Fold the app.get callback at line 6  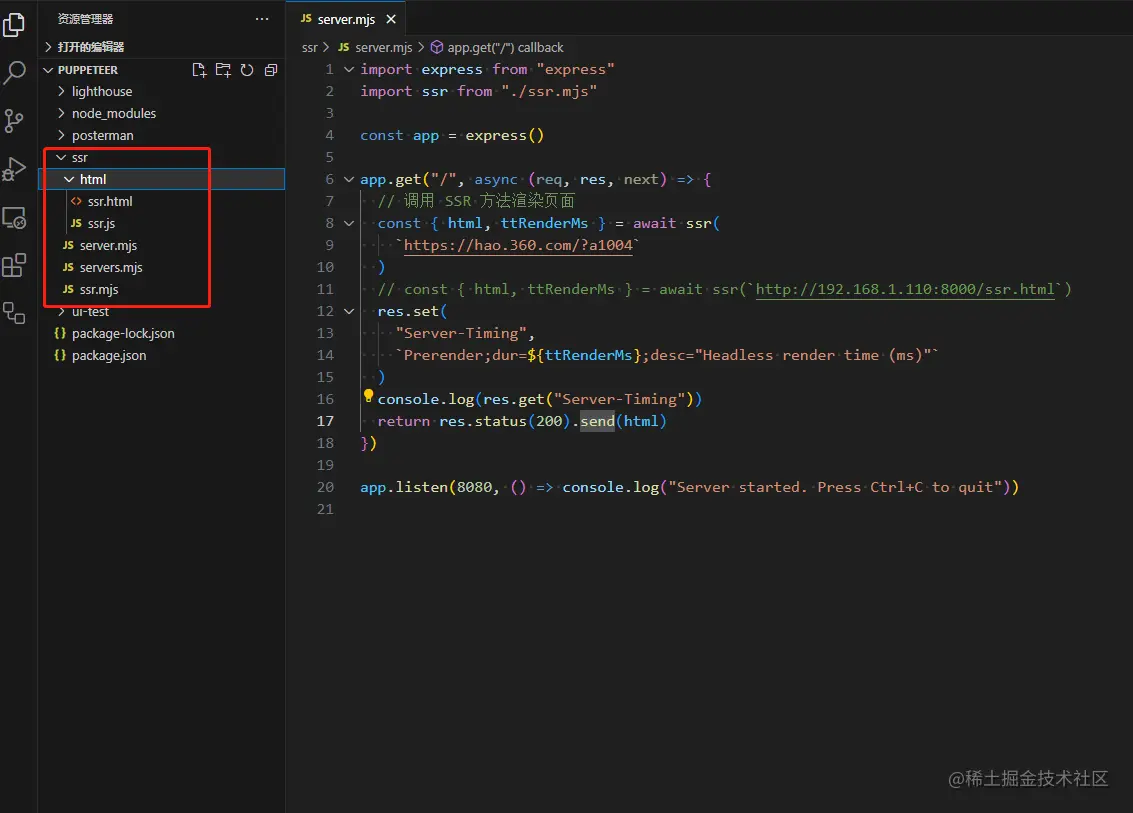pos(348,179)
